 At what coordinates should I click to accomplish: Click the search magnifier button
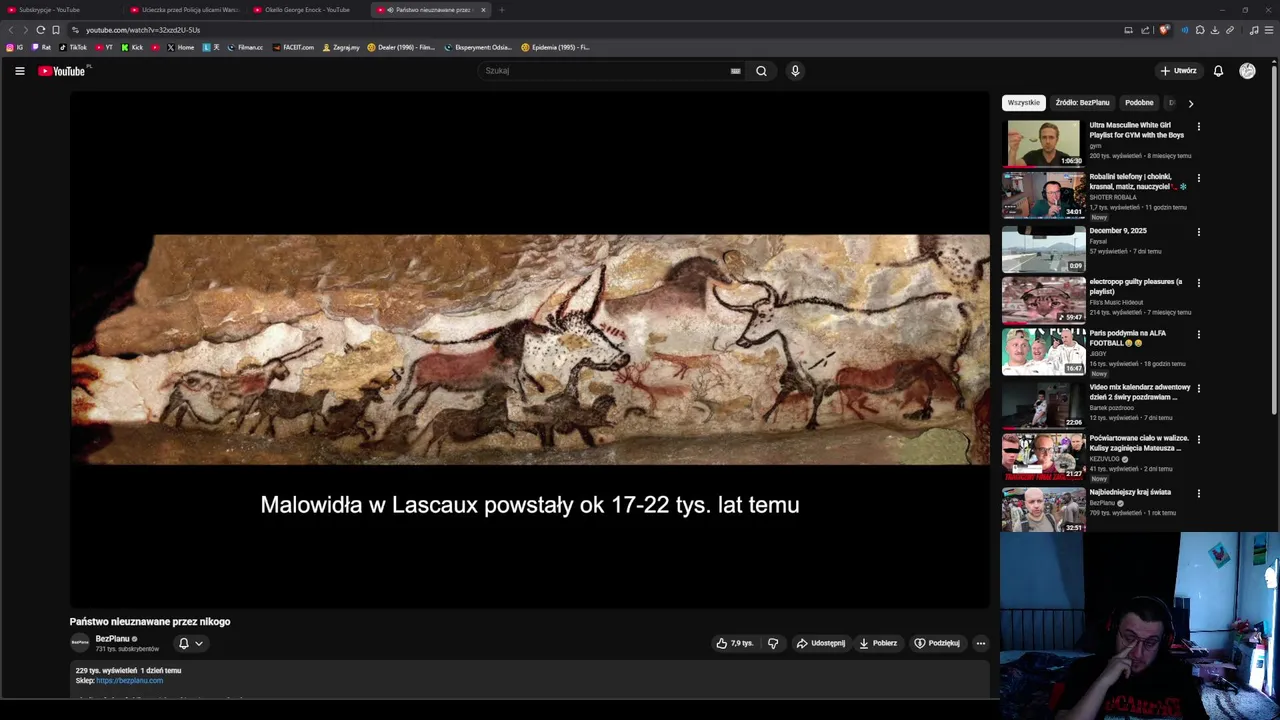(x=761, y=71)
